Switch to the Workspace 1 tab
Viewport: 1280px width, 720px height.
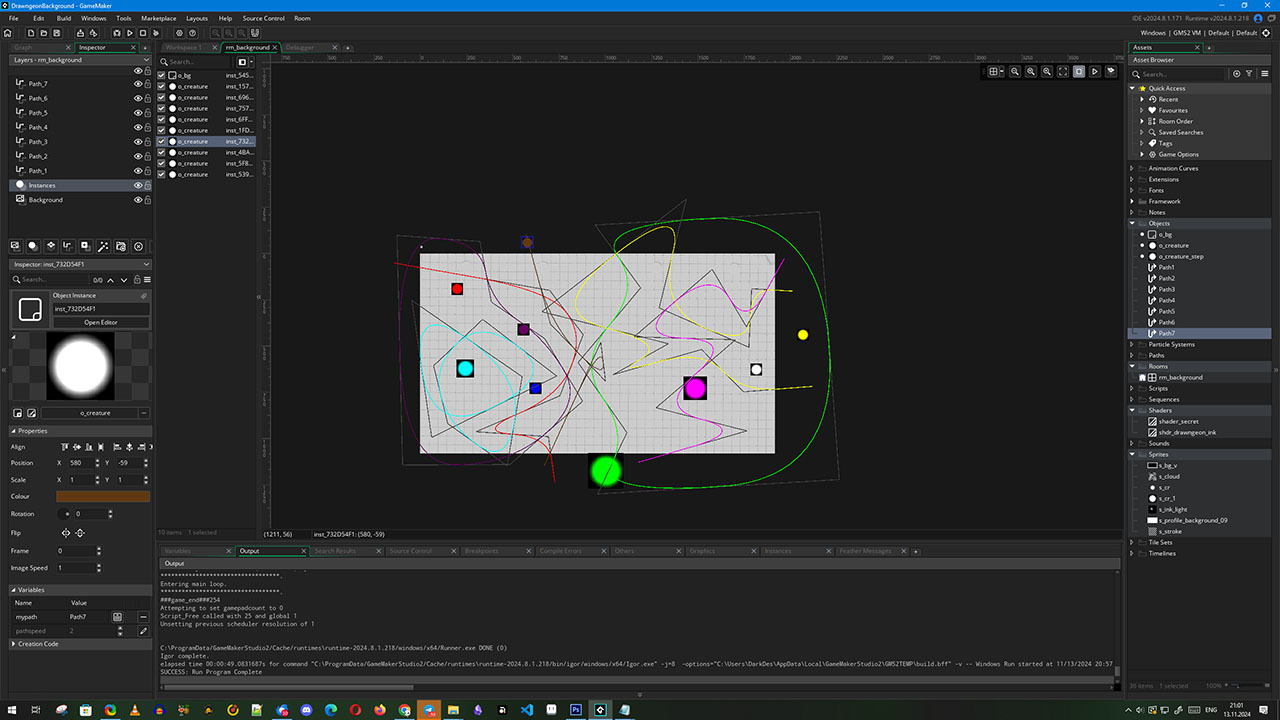(x=183, y=47)
